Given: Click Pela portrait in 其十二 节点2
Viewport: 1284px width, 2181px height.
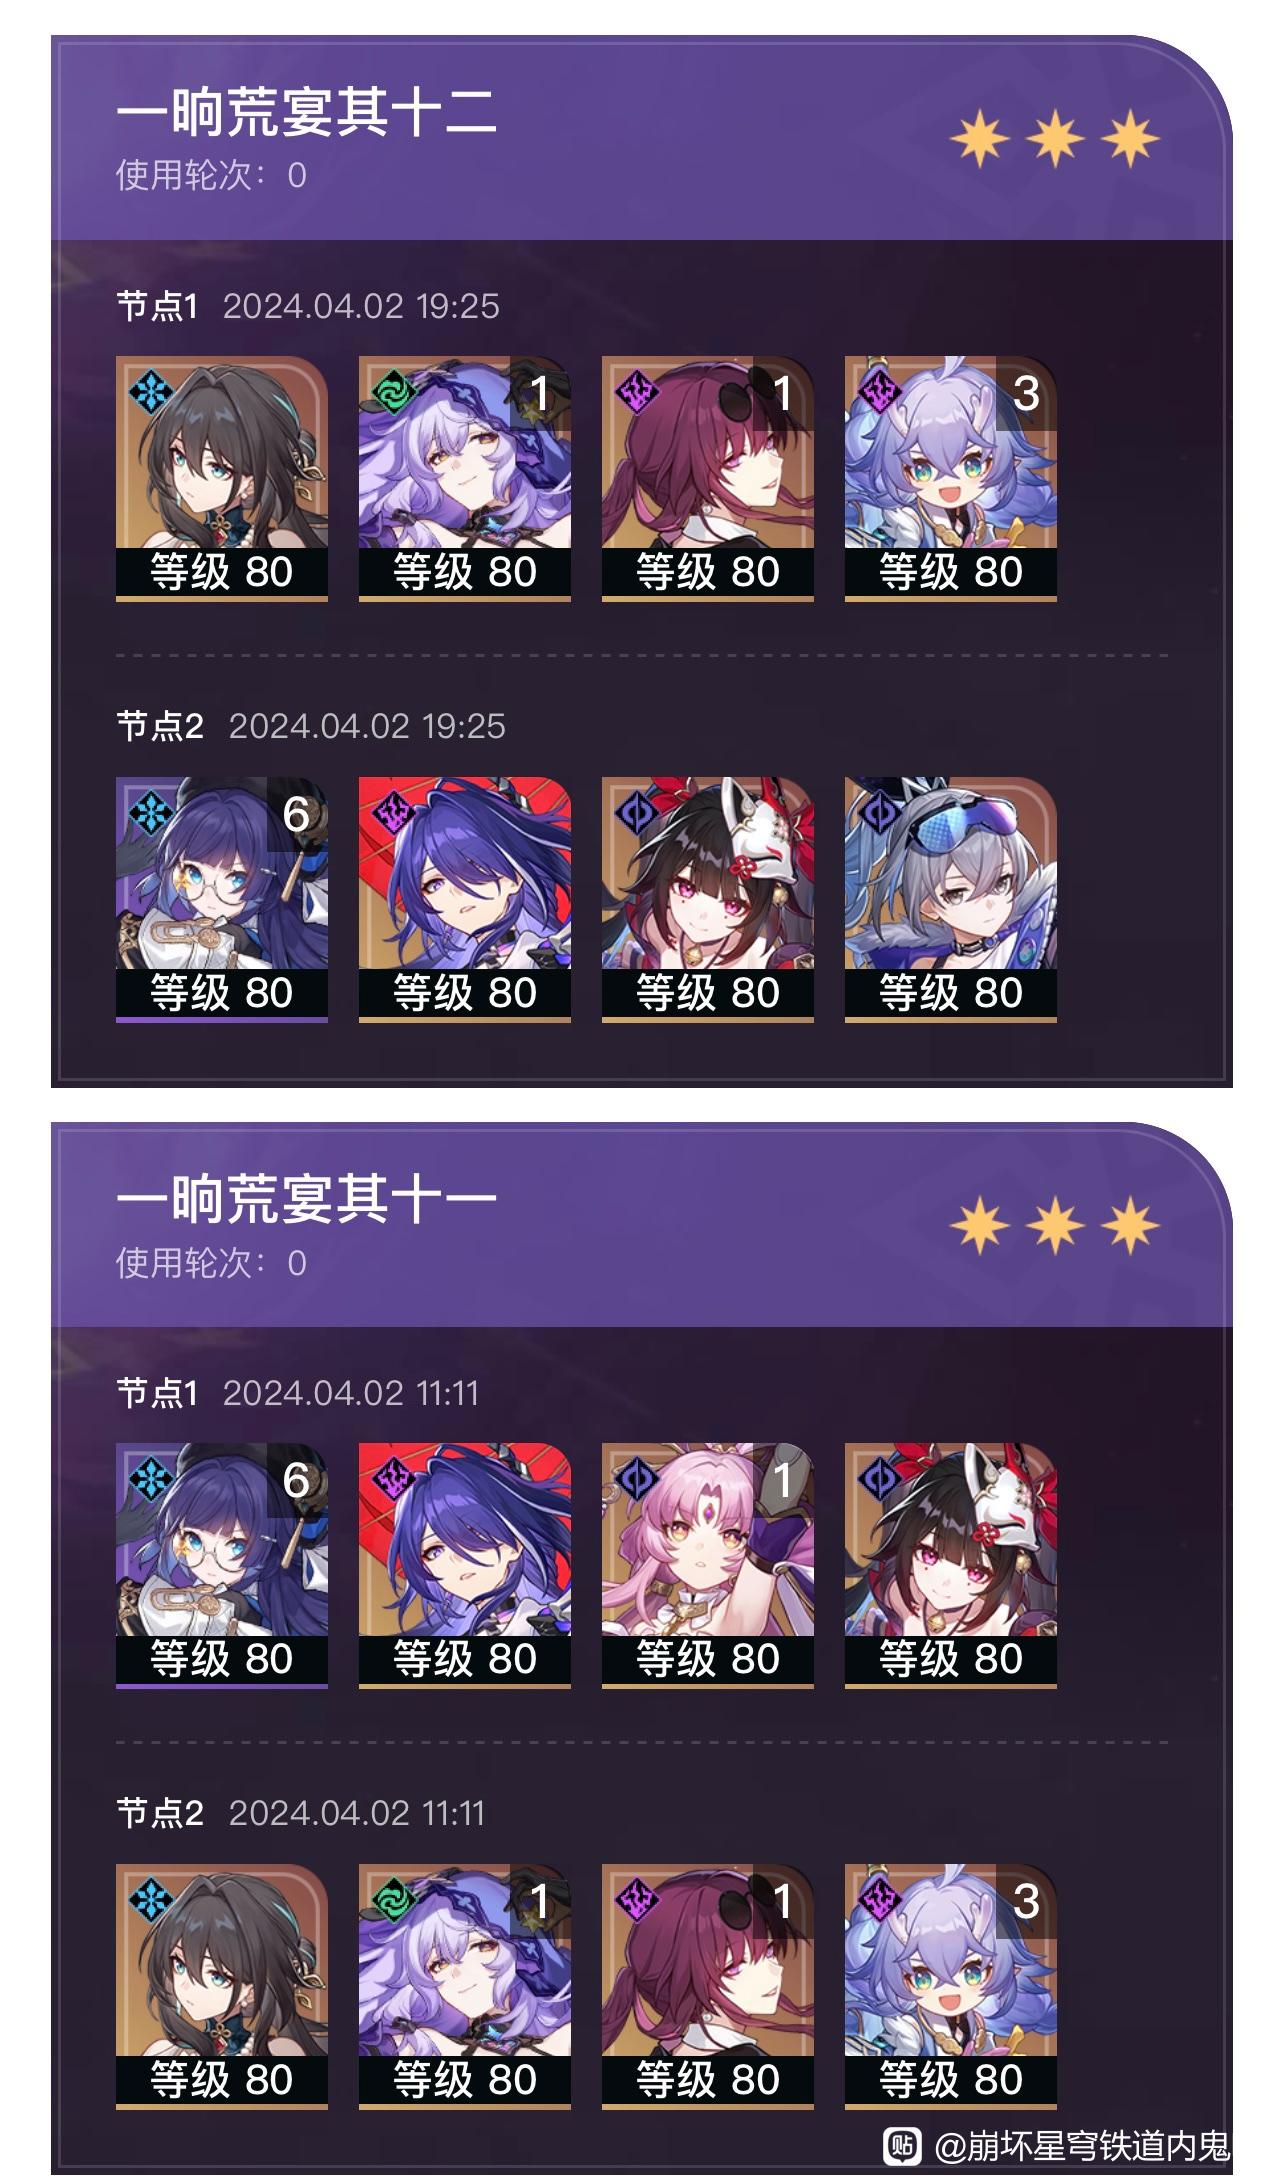Looking at the screenshot, I should pos(222,899).
